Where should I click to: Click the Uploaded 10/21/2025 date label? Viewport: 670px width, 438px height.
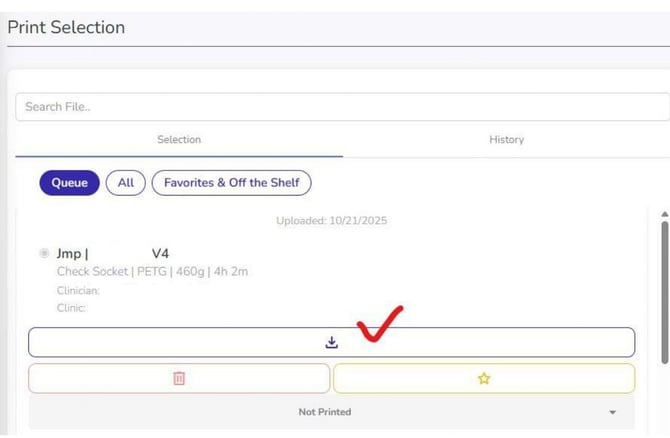click(x=331, y=220)
